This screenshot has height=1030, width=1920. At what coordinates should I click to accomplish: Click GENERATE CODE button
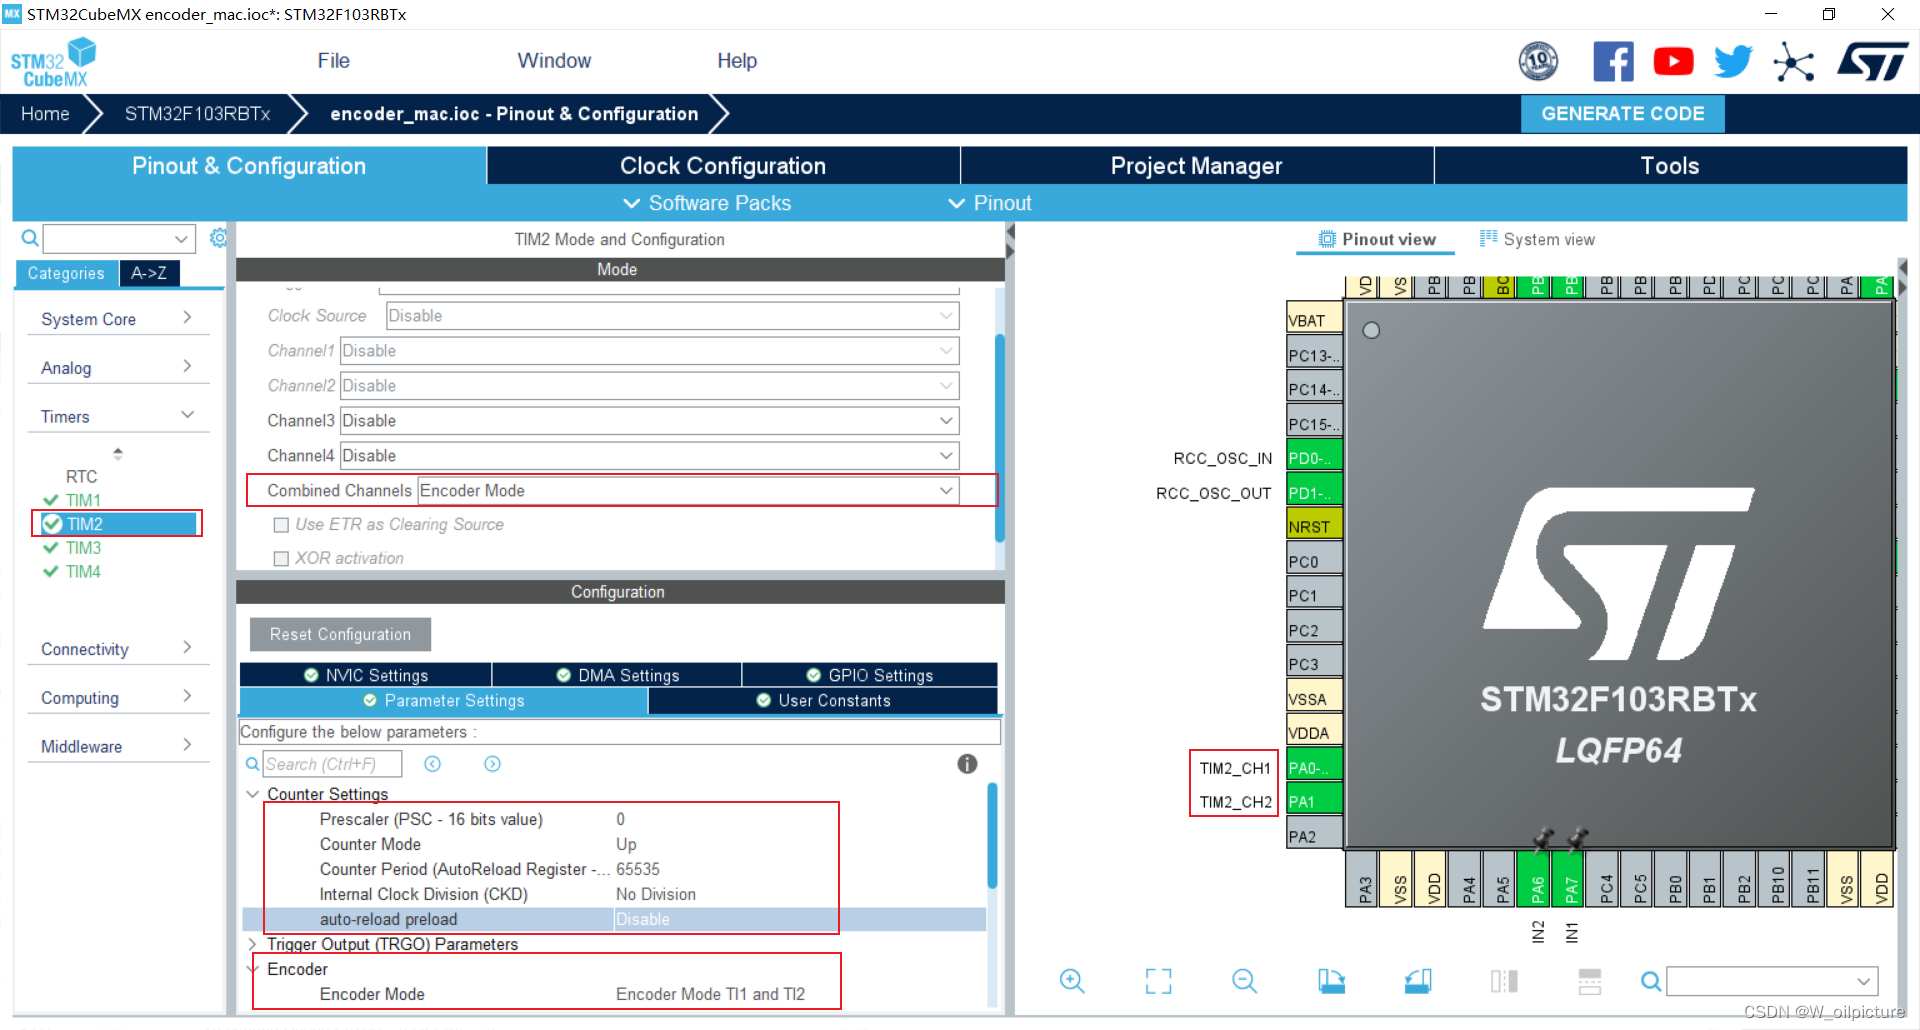pyautogui.click(x=1622, y=114)
